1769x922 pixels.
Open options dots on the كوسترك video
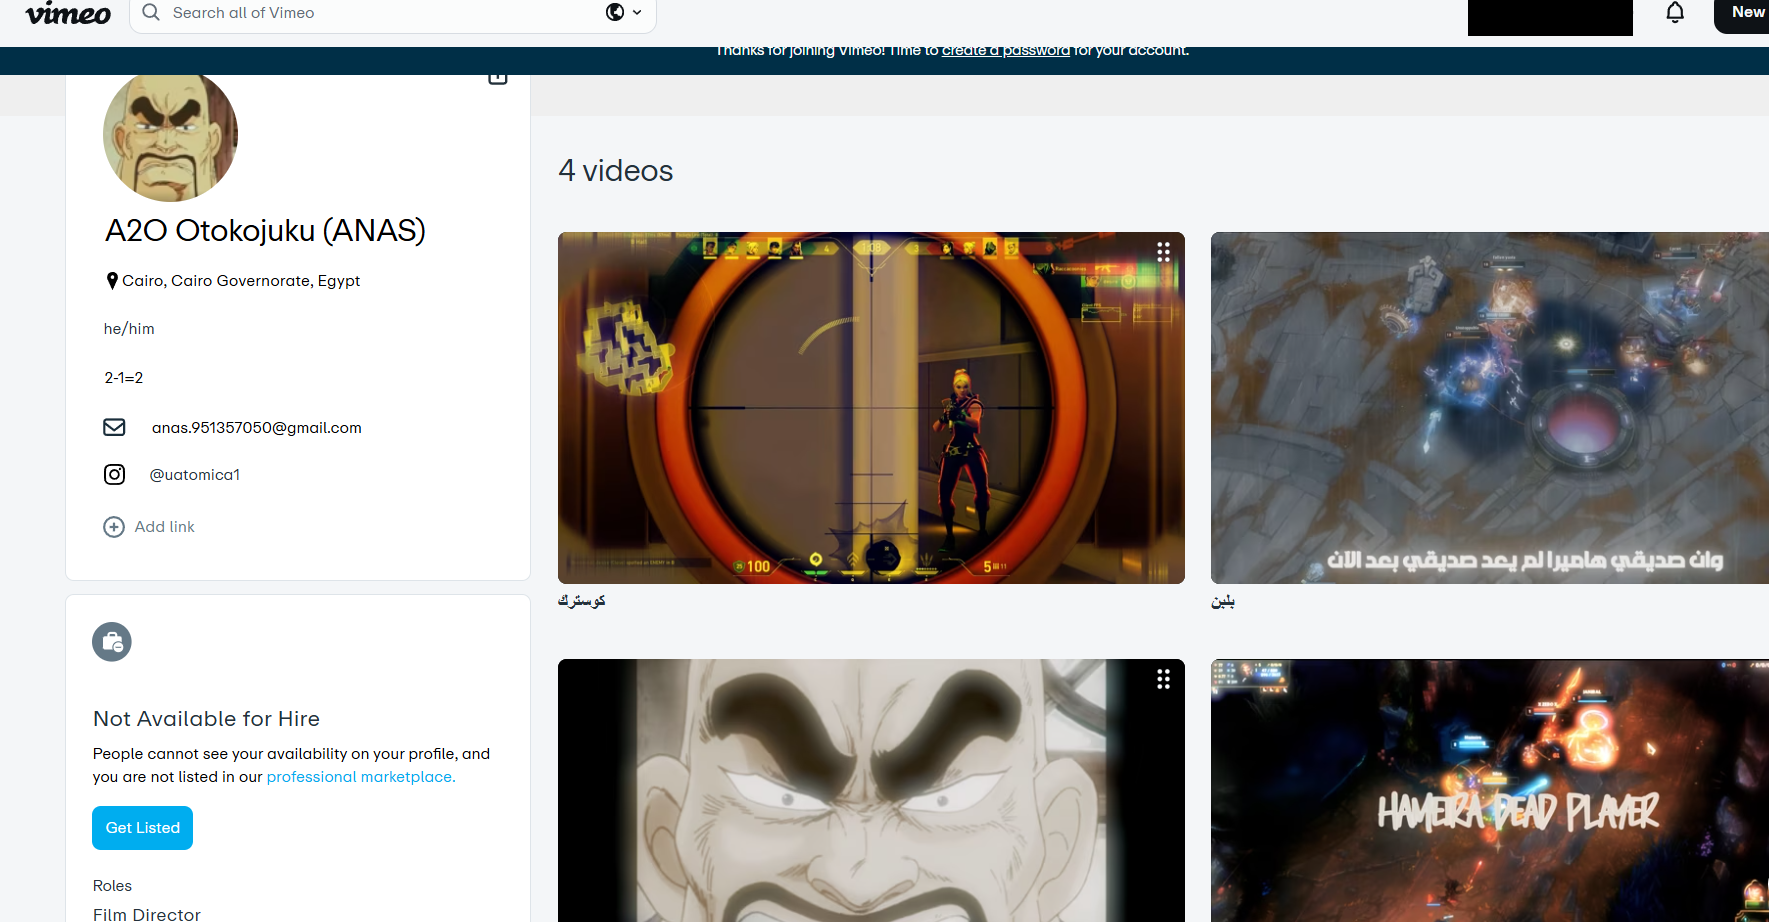(1163, 252)
